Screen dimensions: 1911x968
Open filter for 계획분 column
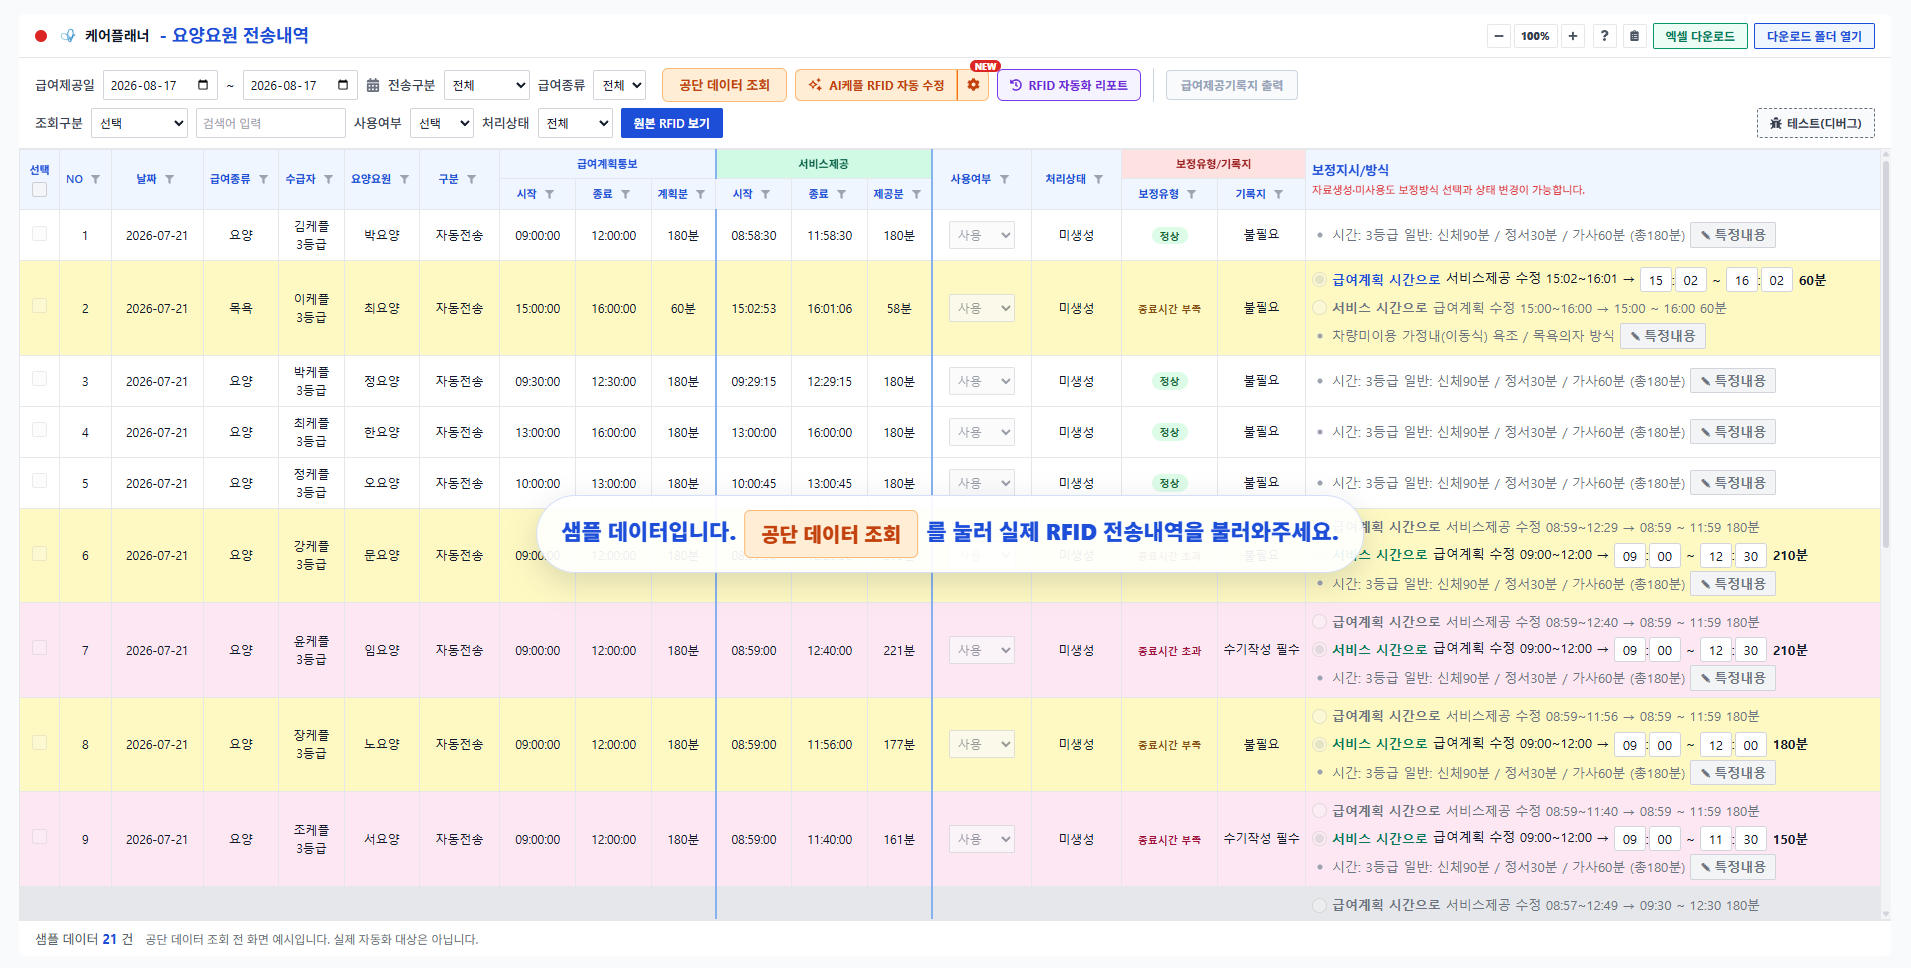click(701, 194)
